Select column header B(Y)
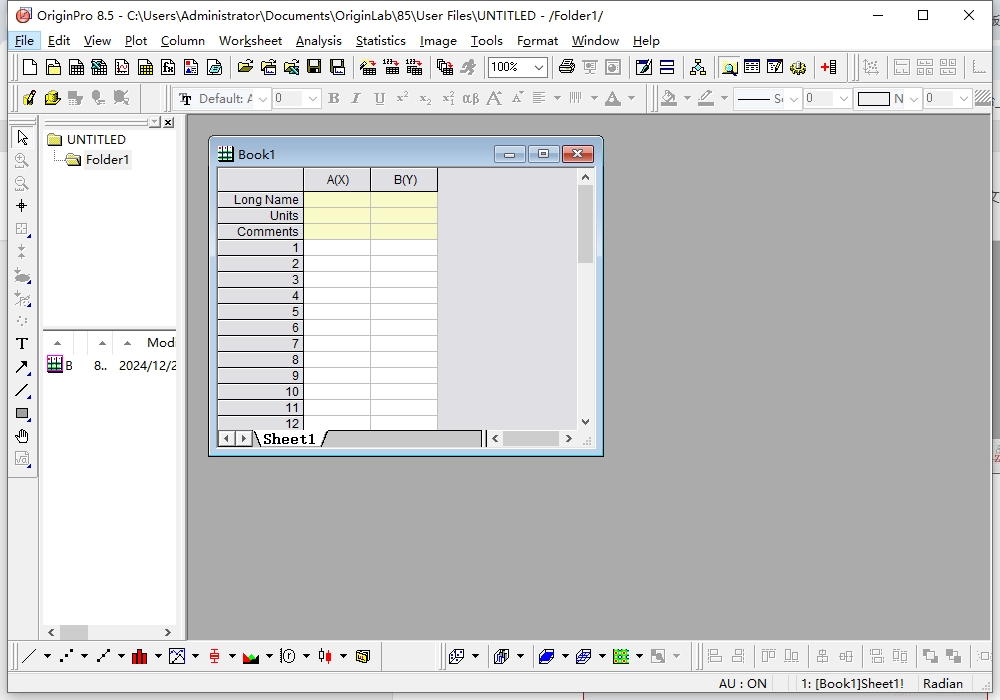Viewport: 1000px width, 700px height. (404, 180)
